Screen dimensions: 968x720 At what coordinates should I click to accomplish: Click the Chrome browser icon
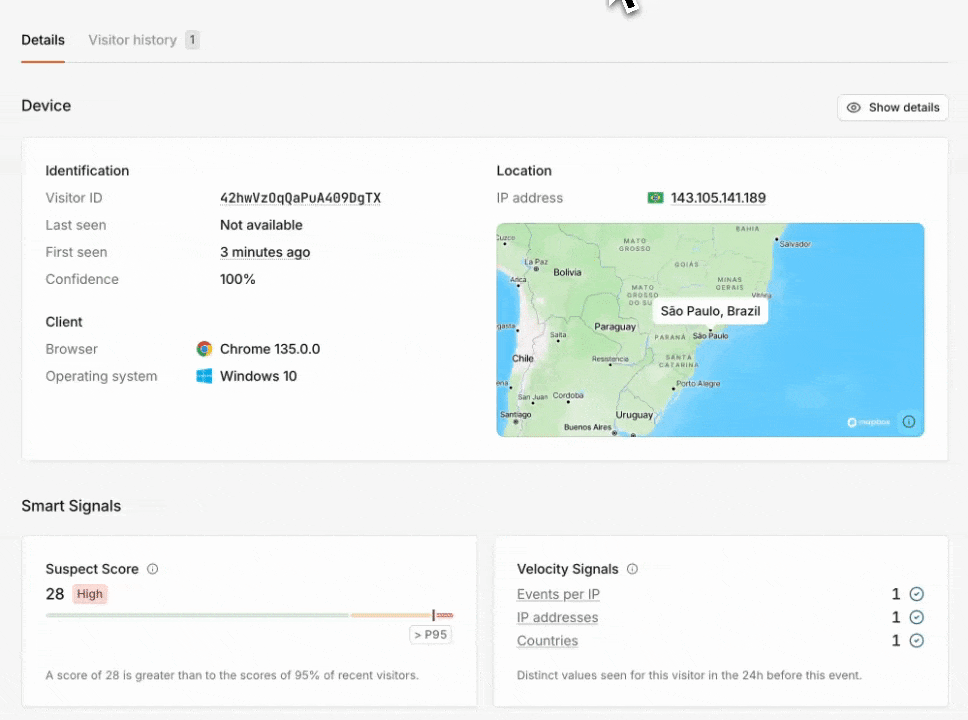(204, 349)
